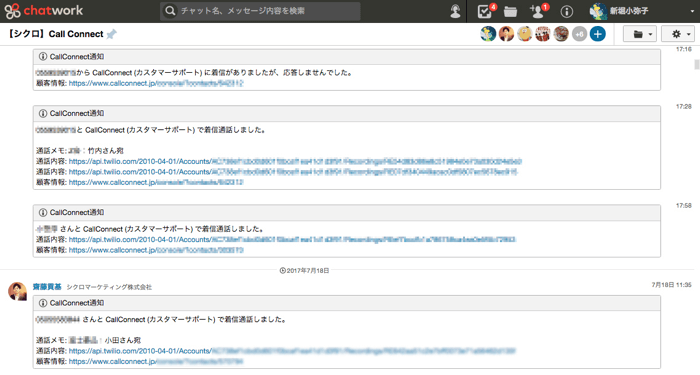Image resolution: width=700 pixels, height=375 pixels.
Task: Open the task list checkbox icon
Action: click(x=484, y=11)
